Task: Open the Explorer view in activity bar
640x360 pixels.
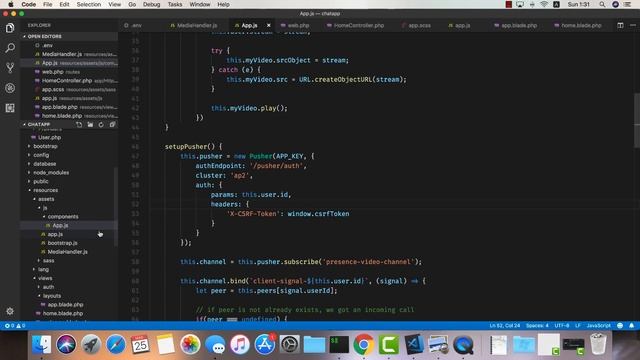Action: coord(10,28)
